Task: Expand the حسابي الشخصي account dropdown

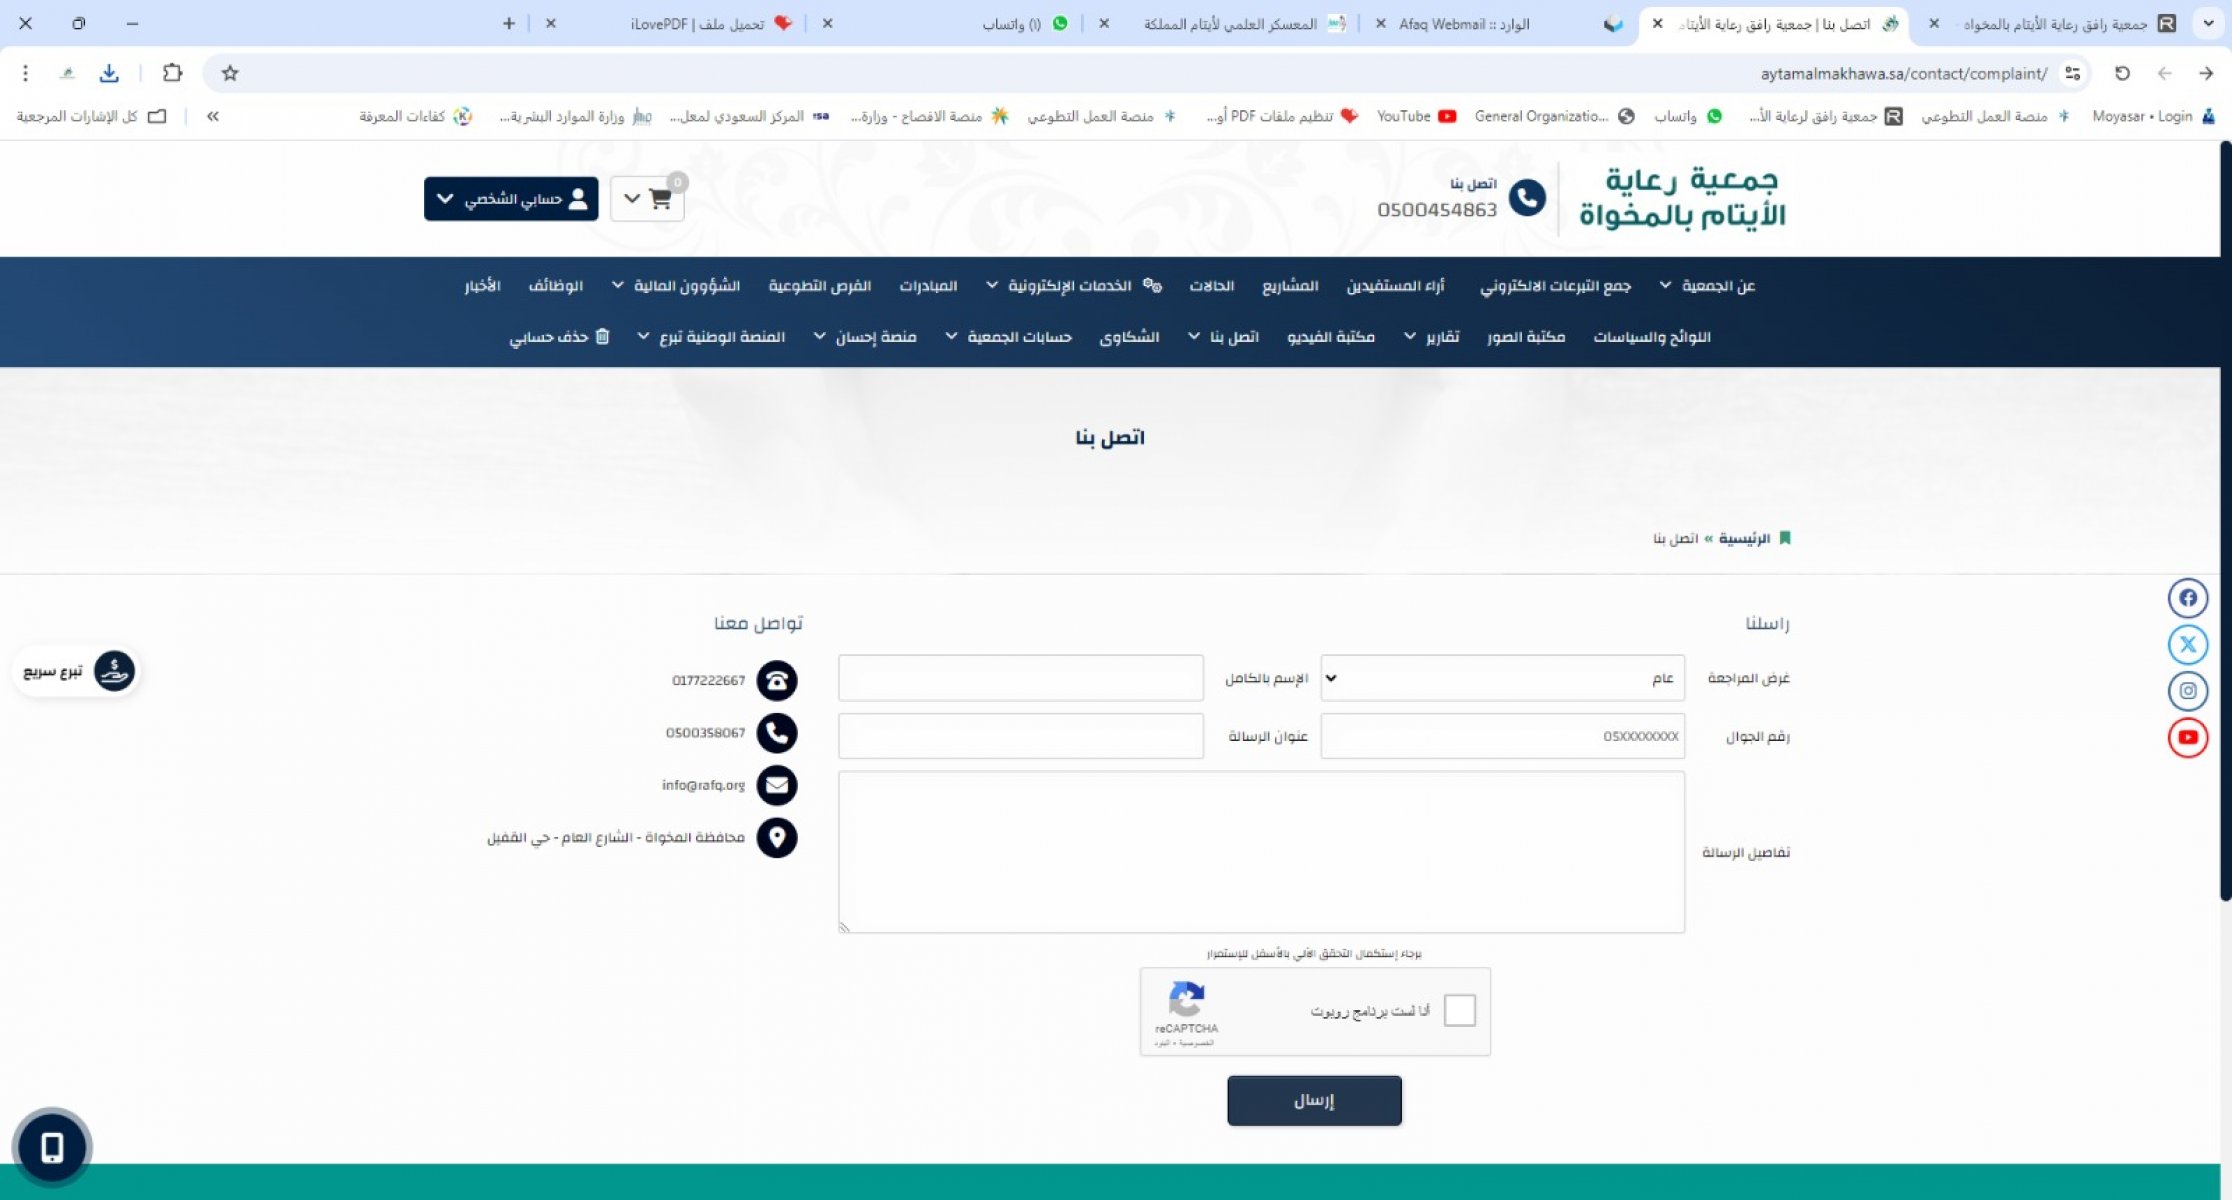Action: [x=511, y=199]
